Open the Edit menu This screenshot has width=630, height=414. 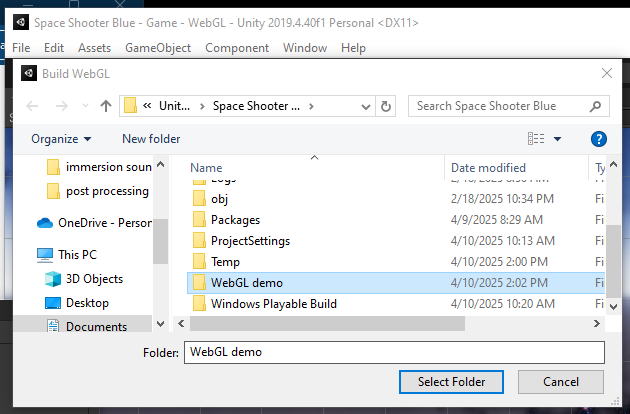pos(54,48)
